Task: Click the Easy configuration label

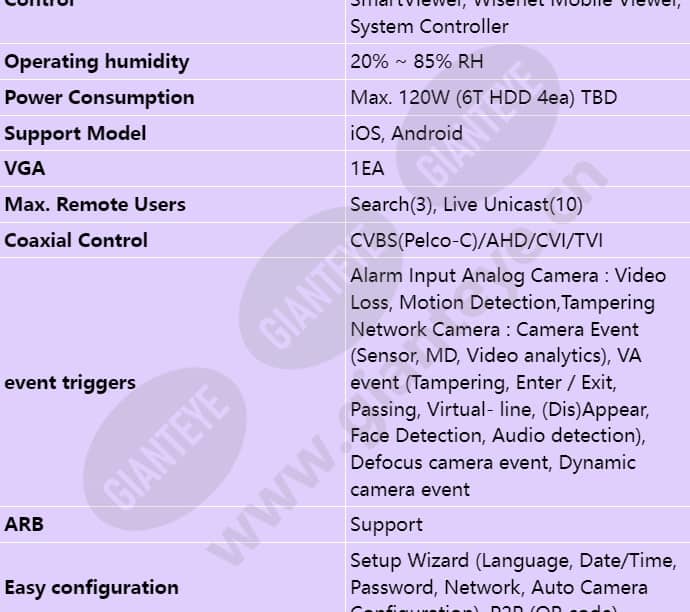Action: [91, 588]
